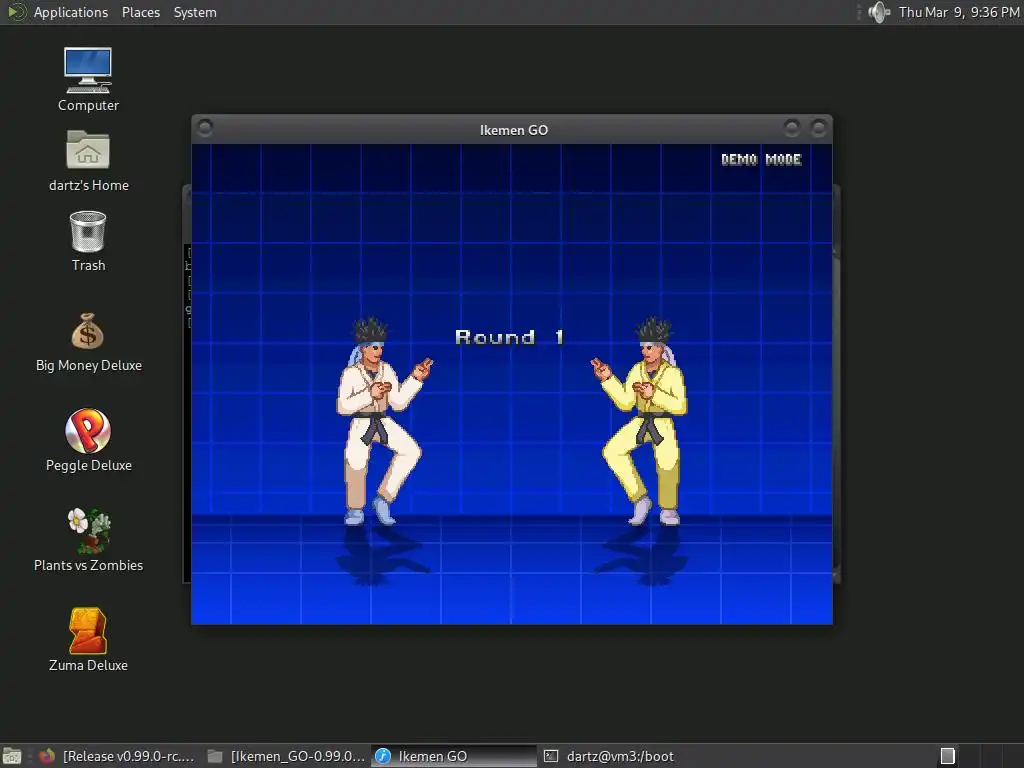Select Big Money Deluxe icon
Viewport: 1024px width, 768px height.
click(x=88, y=342)
